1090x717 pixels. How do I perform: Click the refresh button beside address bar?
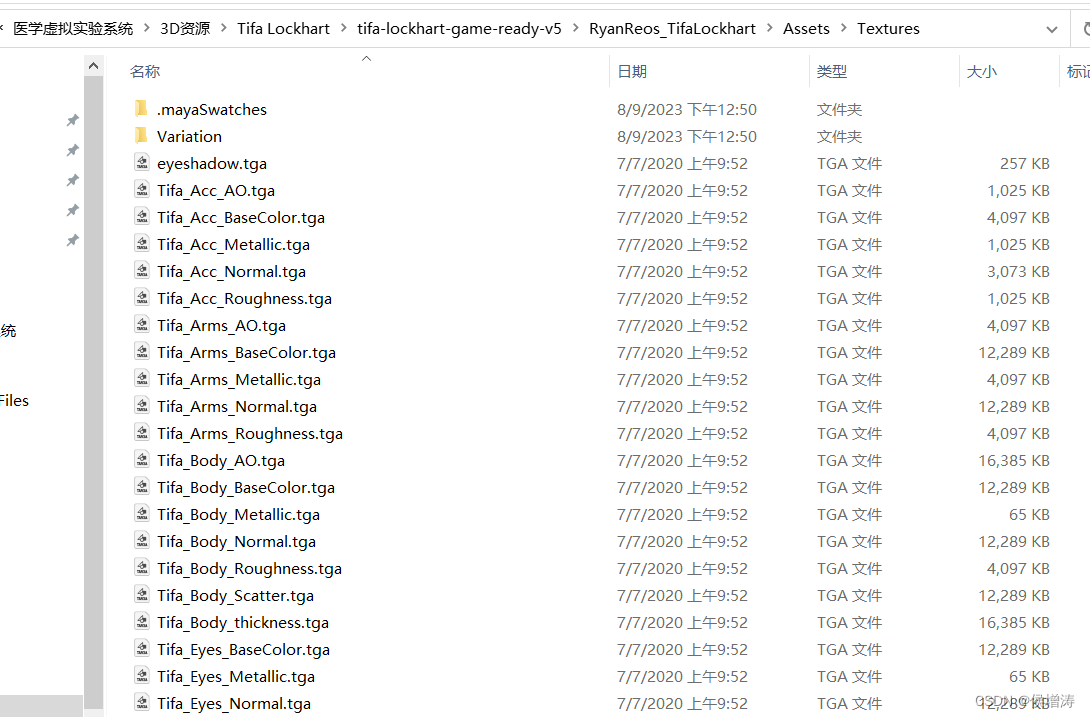(x=1085, y=29)
